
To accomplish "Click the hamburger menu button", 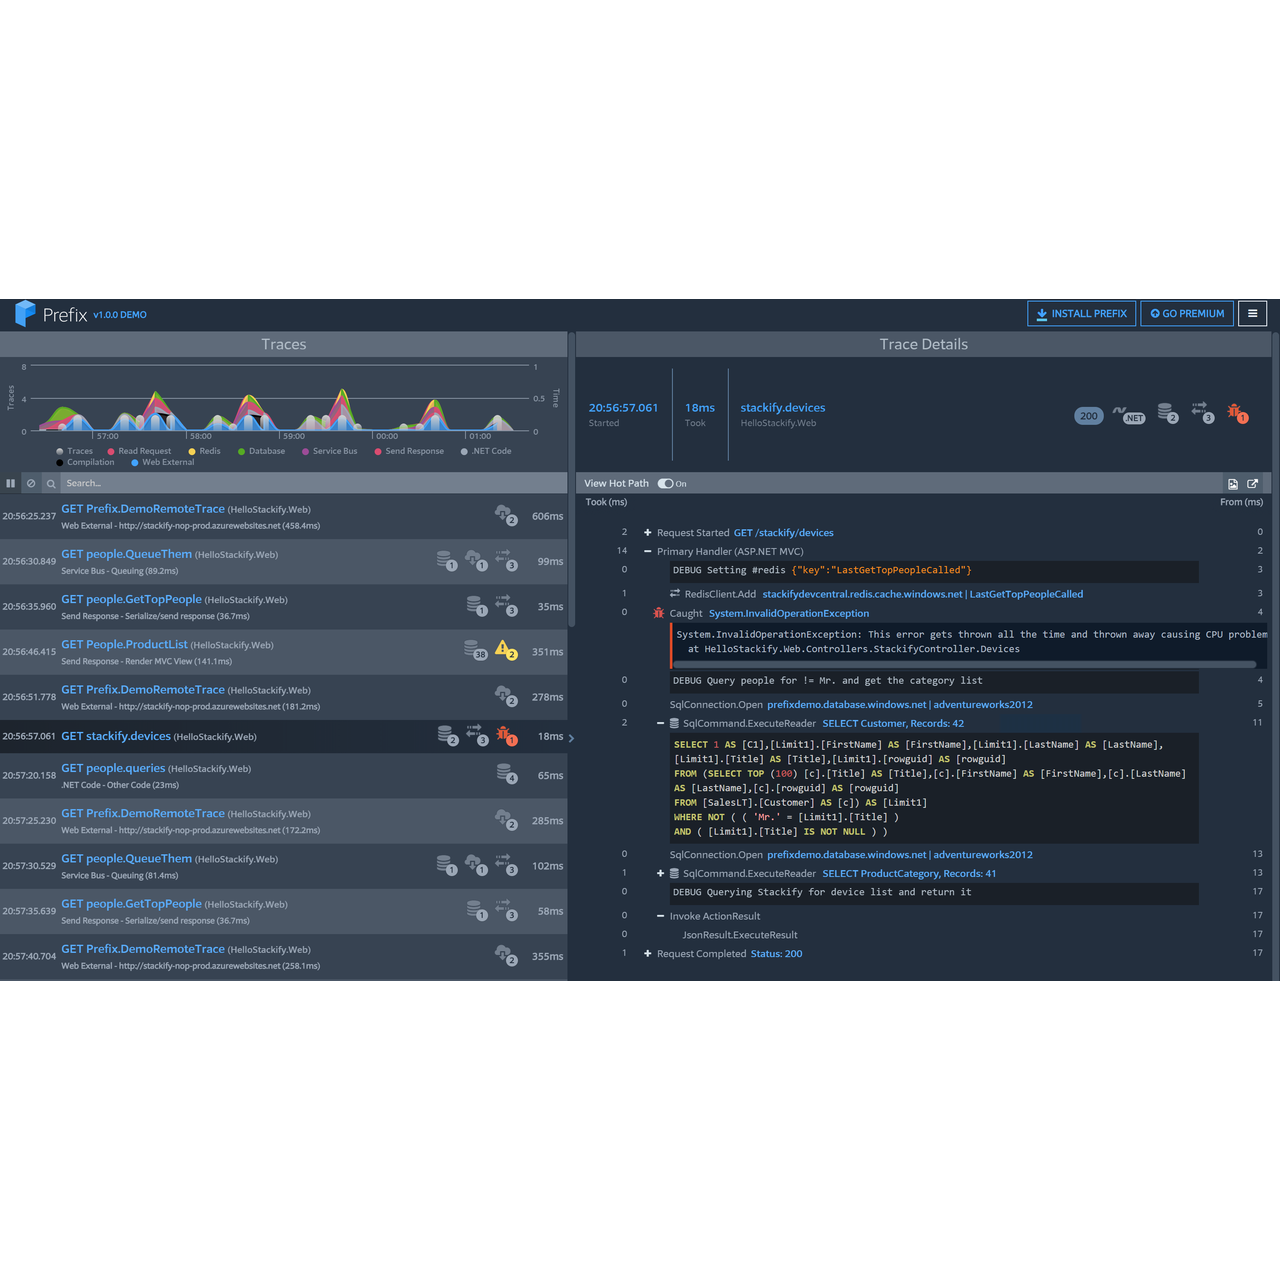I will pos(1252,314).
